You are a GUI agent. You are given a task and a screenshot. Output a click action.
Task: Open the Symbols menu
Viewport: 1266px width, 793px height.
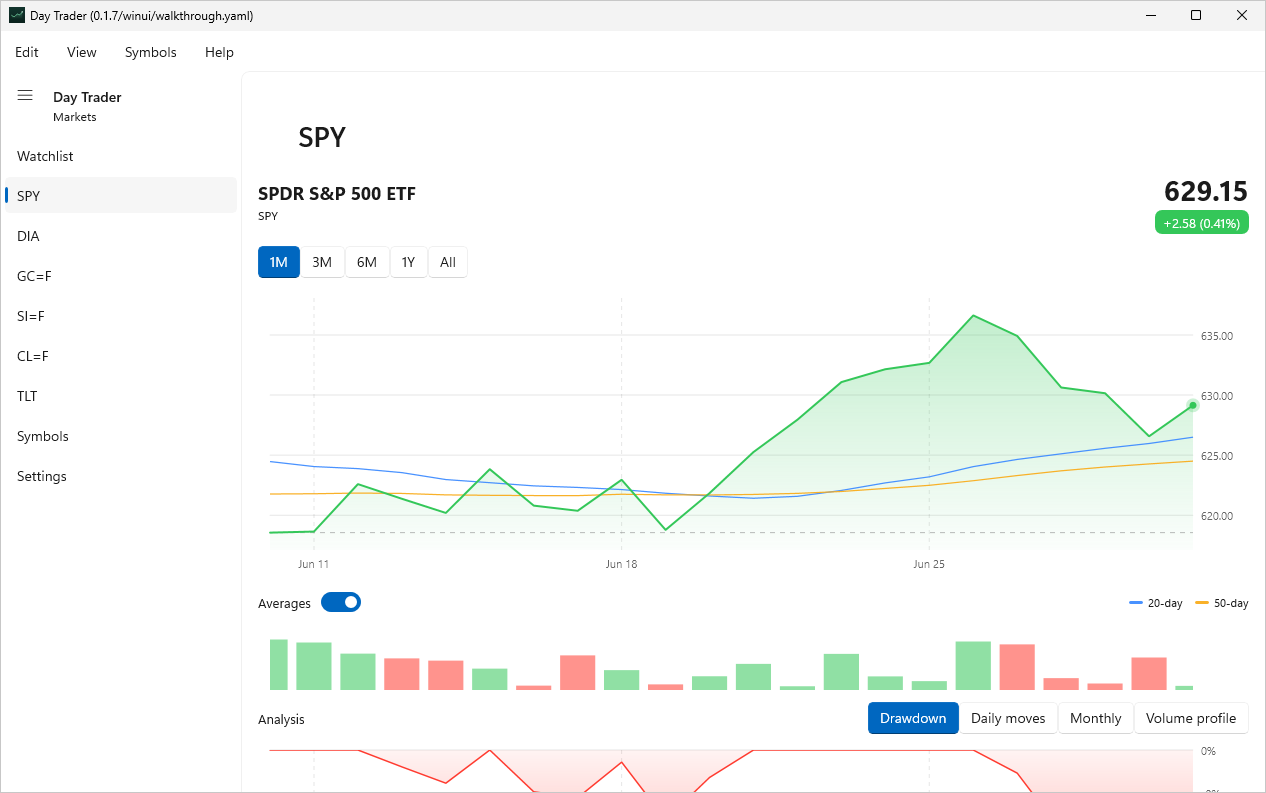(x=151, y=52)
